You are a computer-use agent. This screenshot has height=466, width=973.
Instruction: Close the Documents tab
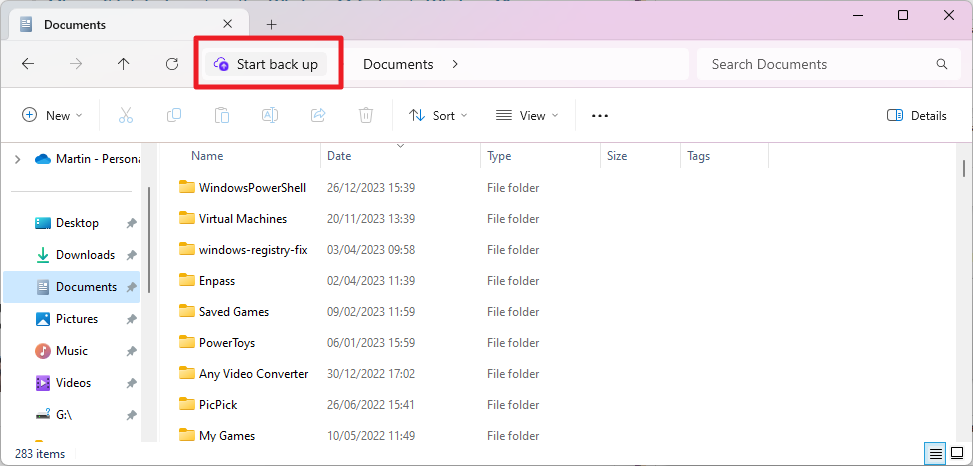(228, 24)
